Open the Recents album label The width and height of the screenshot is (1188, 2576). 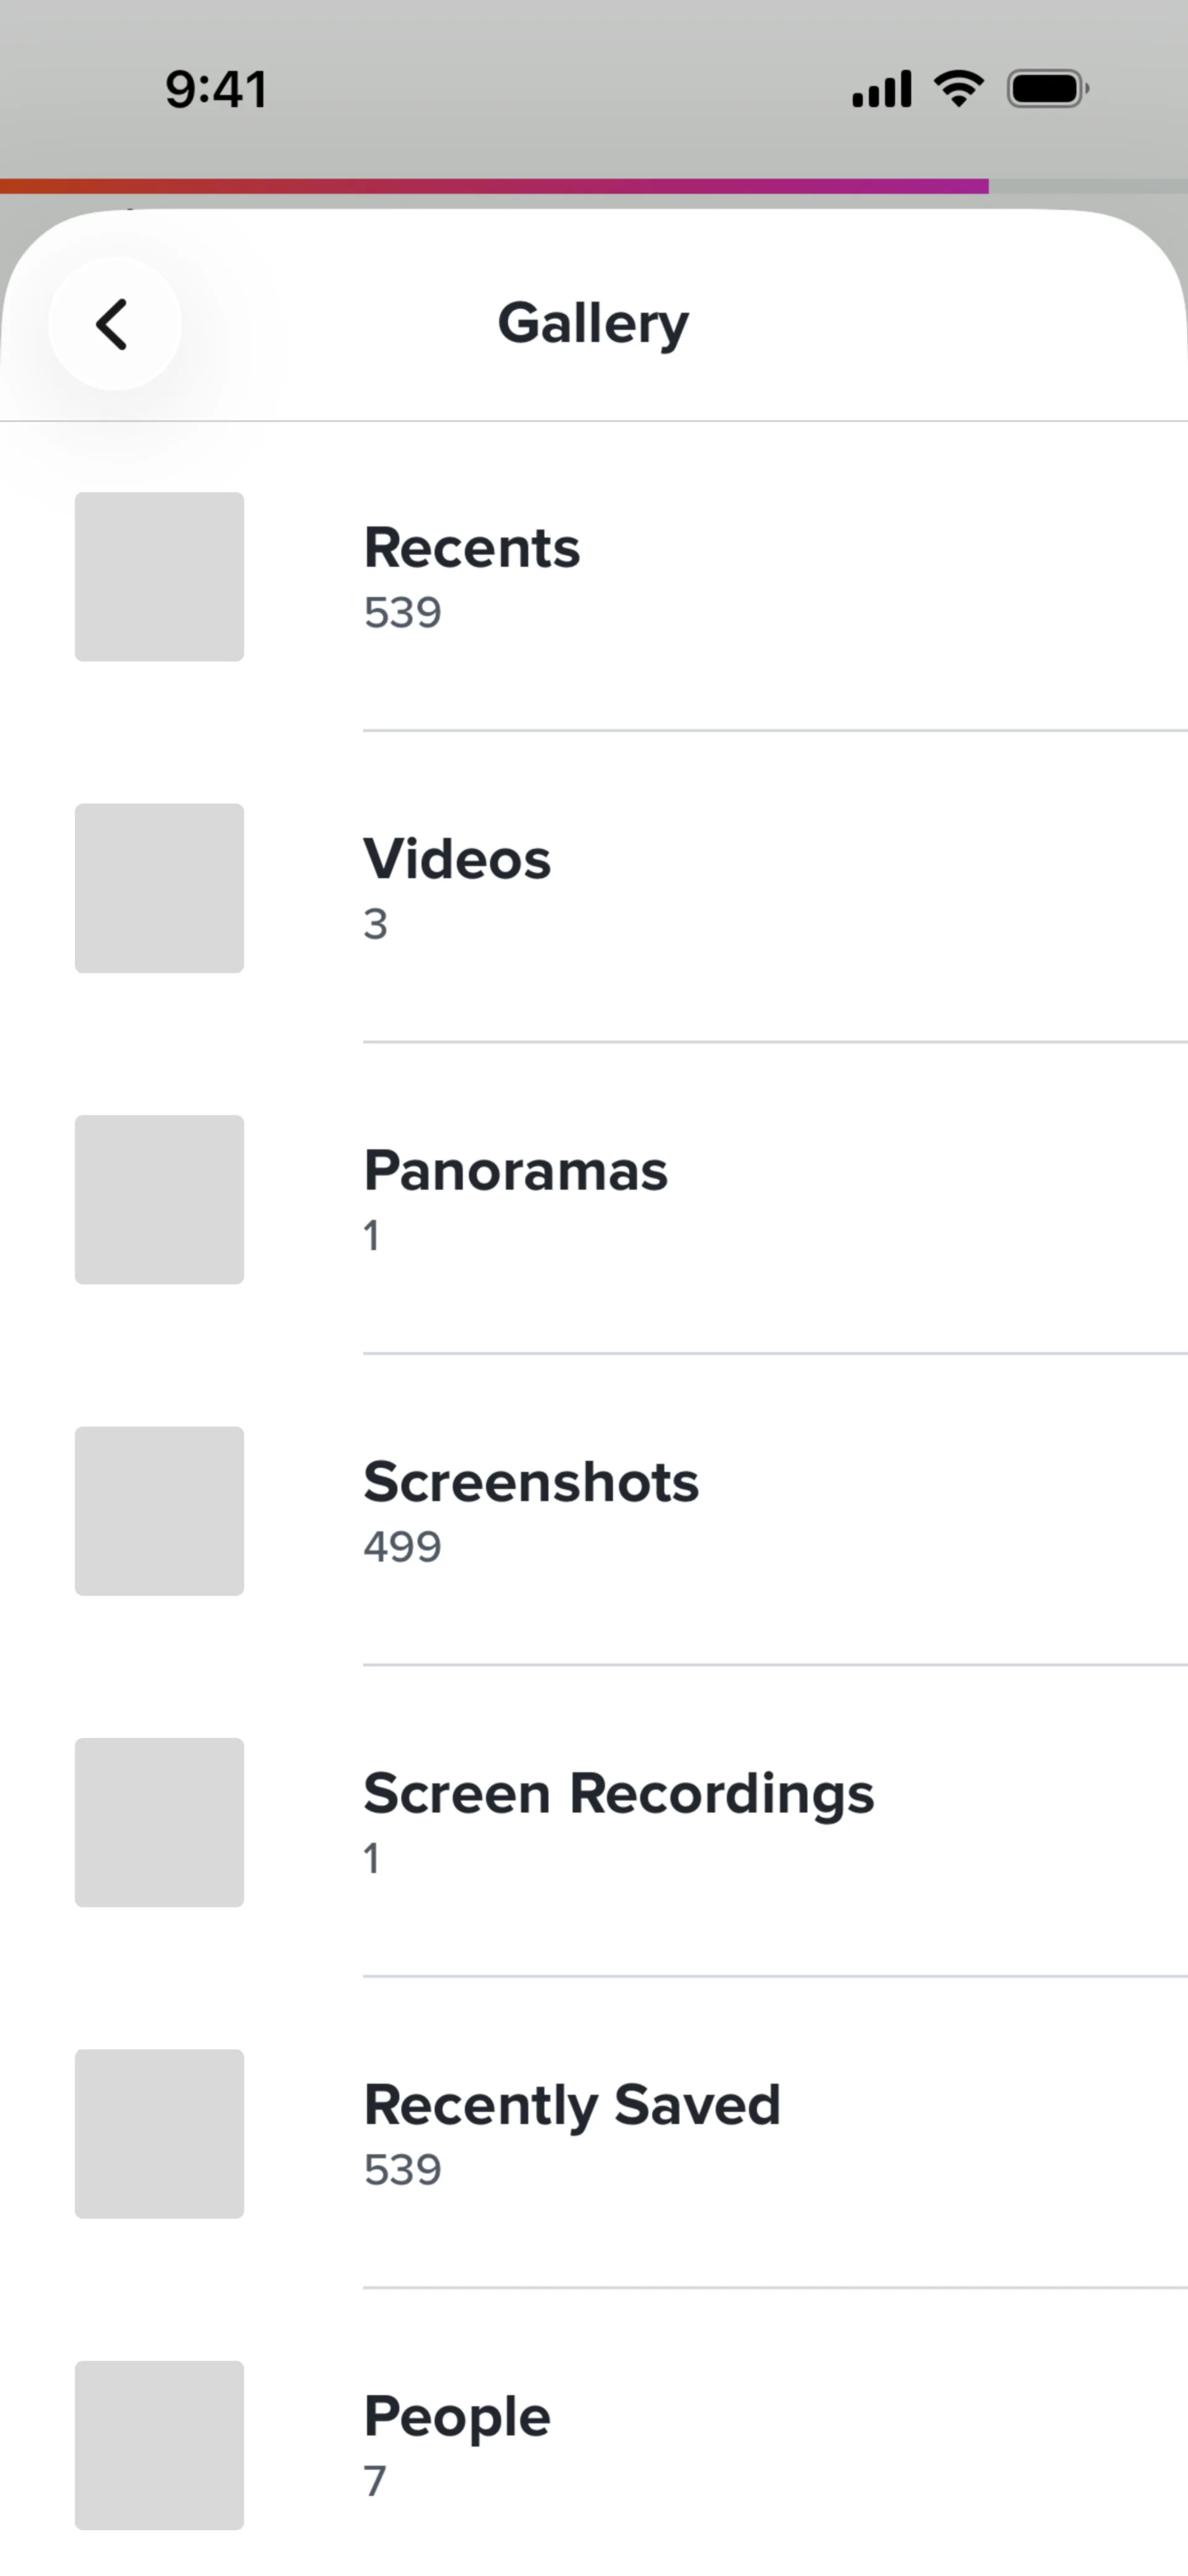(x=471, y=548)
